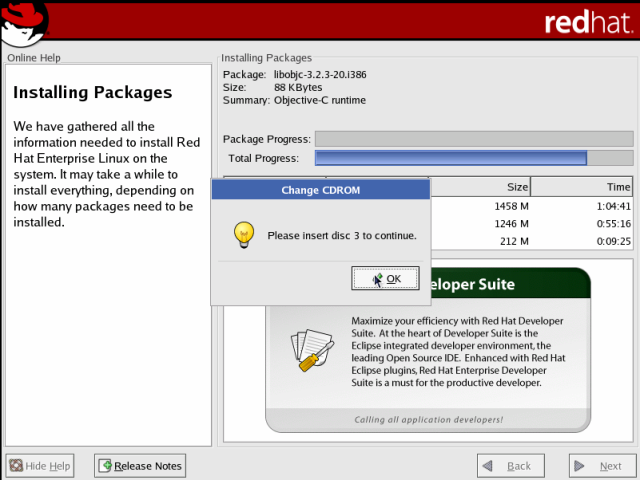Click the Total Progress bar
This screenshot has height=480, width=640.
pyautogui.click(x=474, y=158)
